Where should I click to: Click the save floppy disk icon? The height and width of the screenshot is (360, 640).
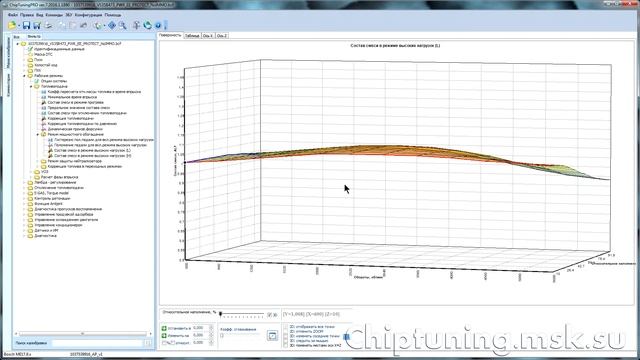coord(27,25)
